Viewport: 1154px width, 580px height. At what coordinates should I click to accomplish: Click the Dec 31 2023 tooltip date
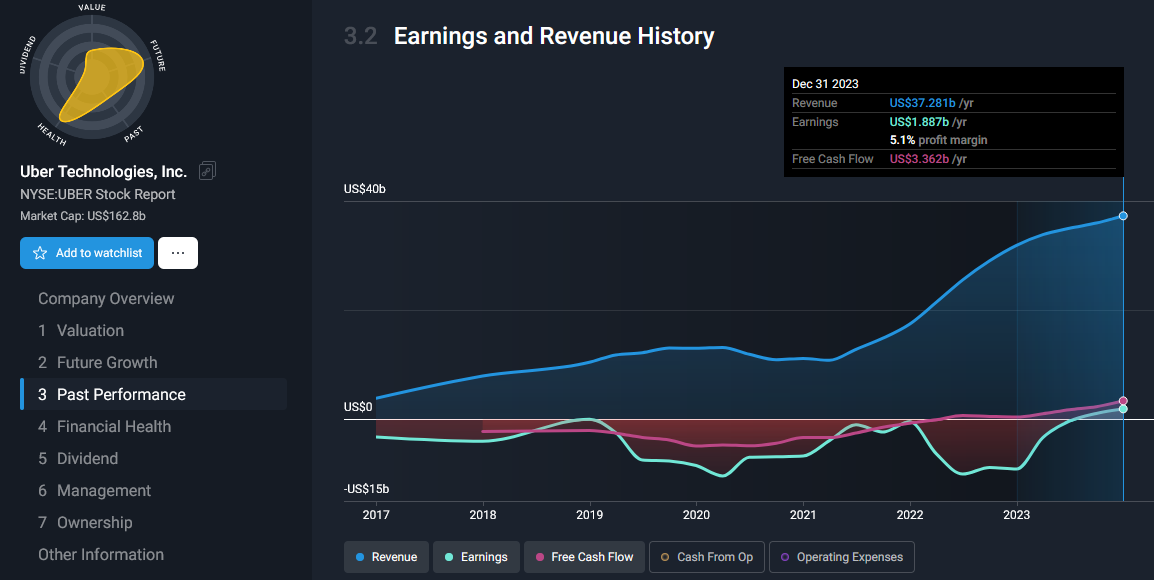825,84
